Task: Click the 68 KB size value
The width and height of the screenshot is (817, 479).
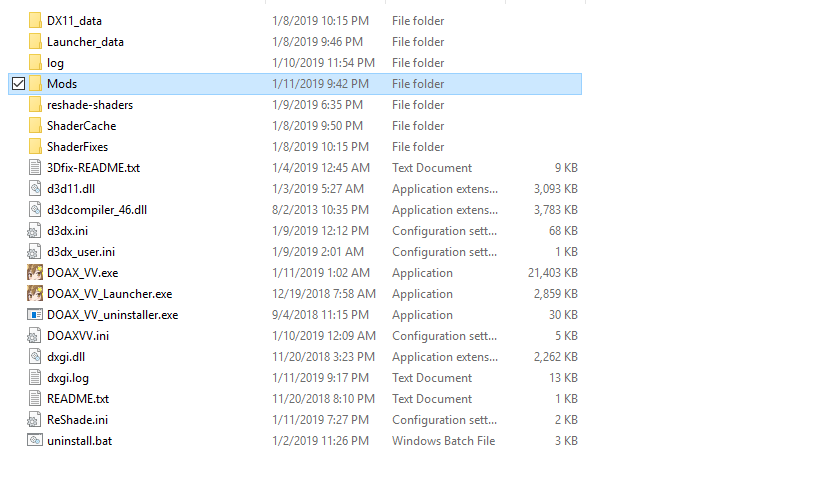Action: [x=563, y=231]
